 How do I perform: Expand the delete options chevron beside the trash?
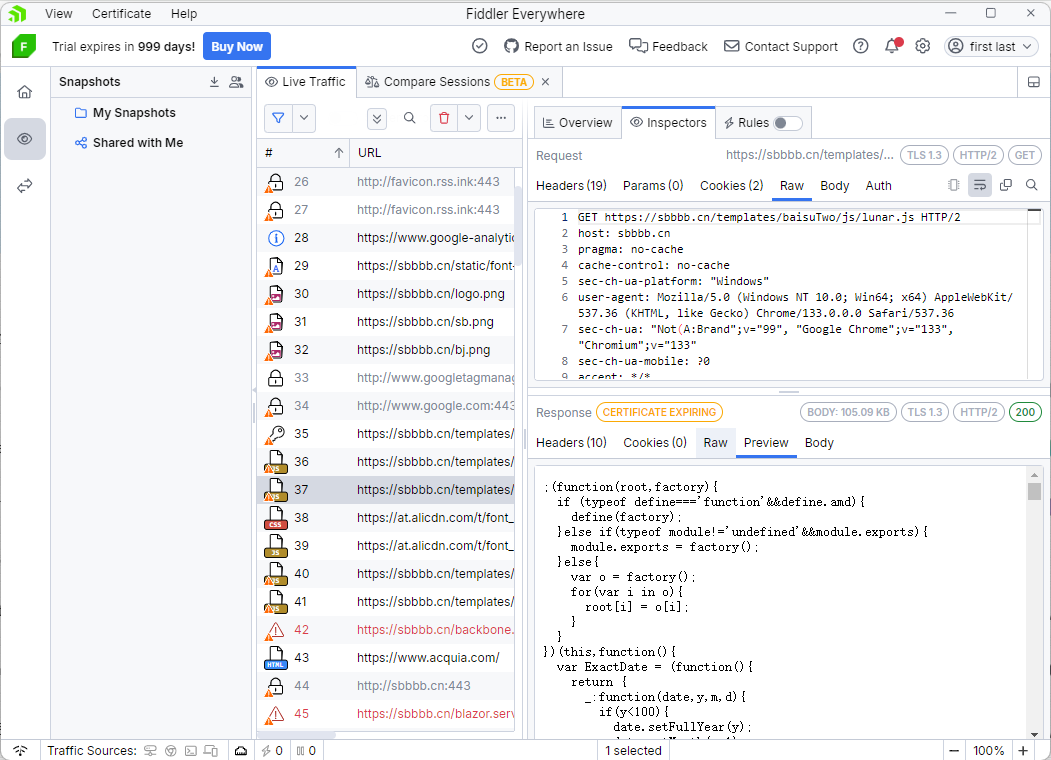point(467,117)
